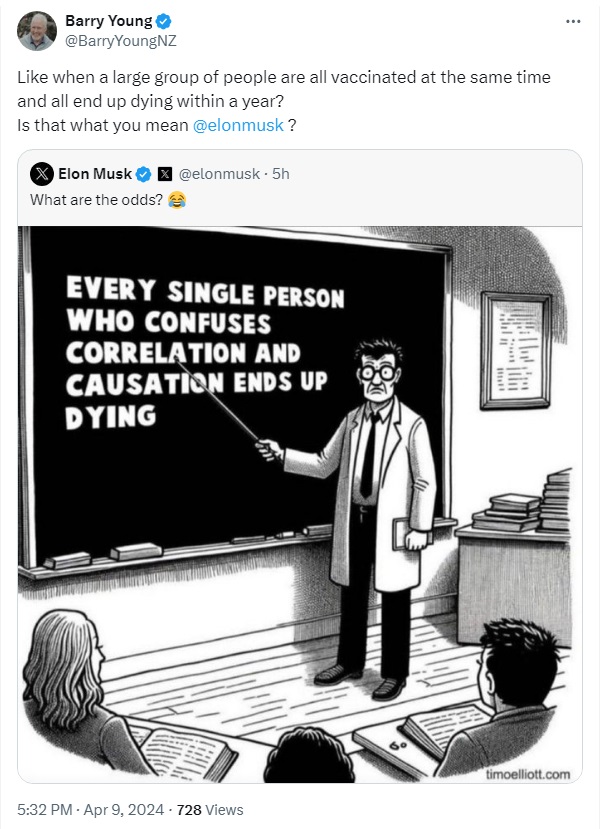
Task: Open the 728 Views analytics
Action: click(210, 810)
